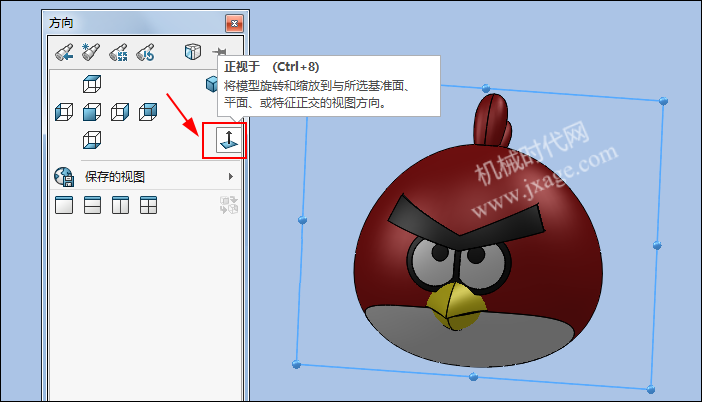Click the Reset Standard Views icon
702x402 pixels.
146,52
